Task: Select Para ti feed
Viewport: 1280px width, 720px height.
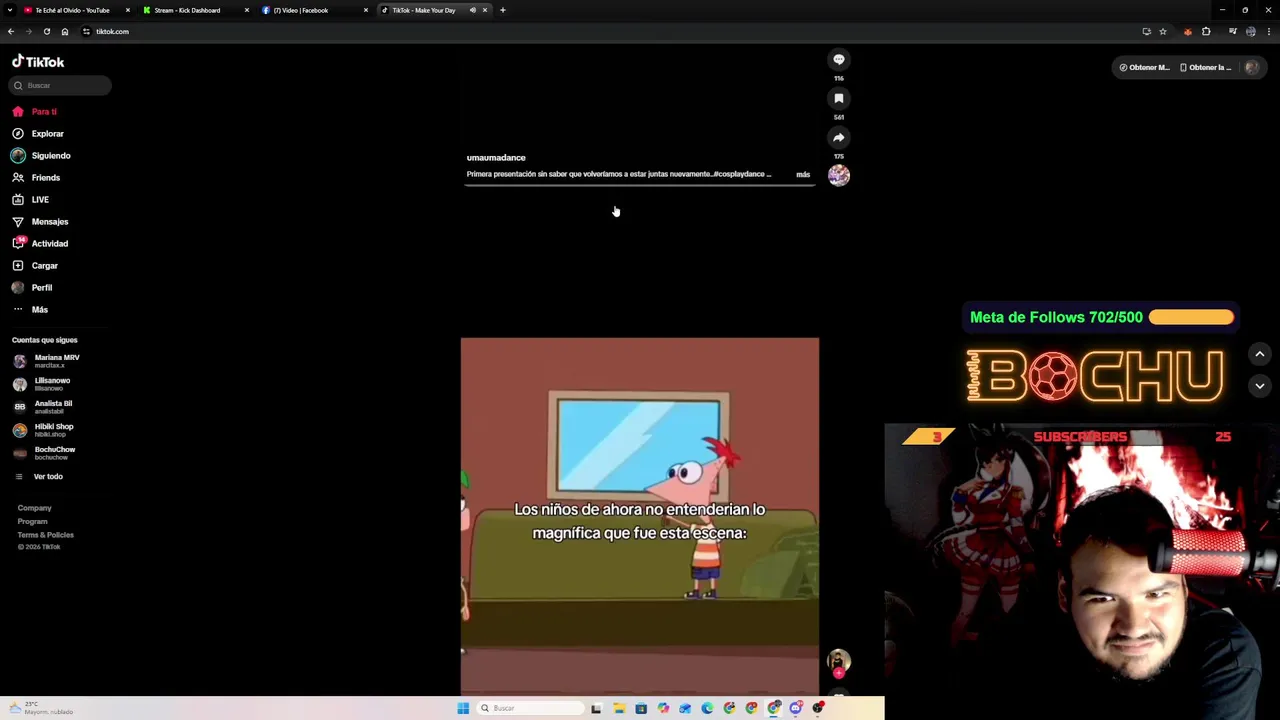Action: [x=44, y=111]
